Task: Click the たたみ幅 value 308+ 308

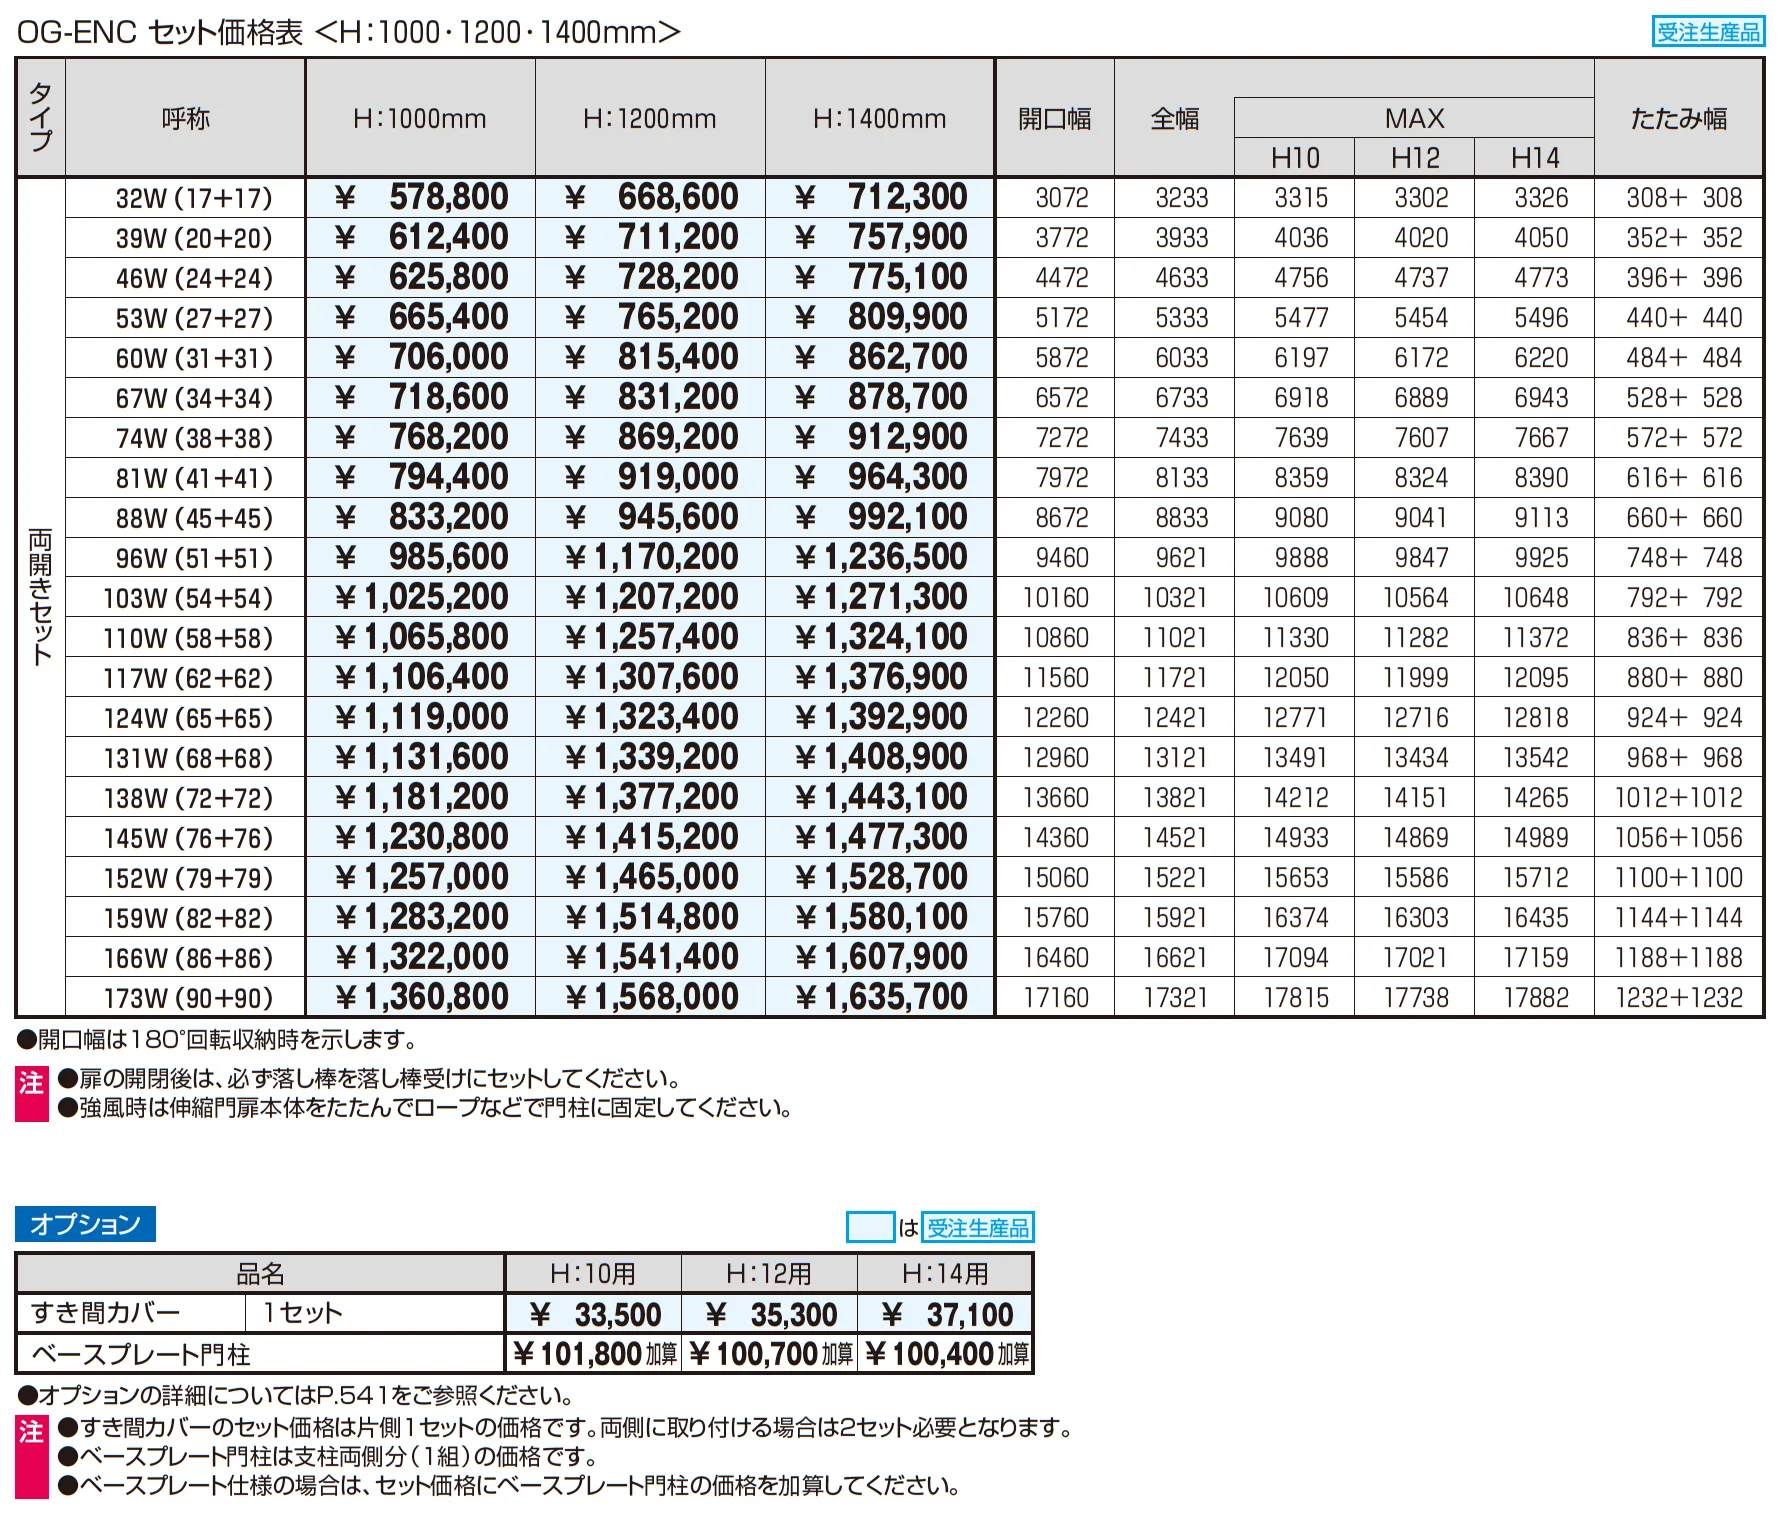Action: [x=1684, y=198]
